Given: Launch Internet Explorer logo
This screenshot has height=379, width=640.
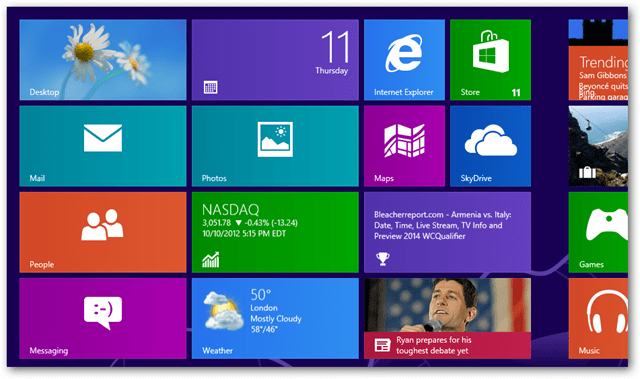Looking at the screenshot, I should click(x=404, y=53).
